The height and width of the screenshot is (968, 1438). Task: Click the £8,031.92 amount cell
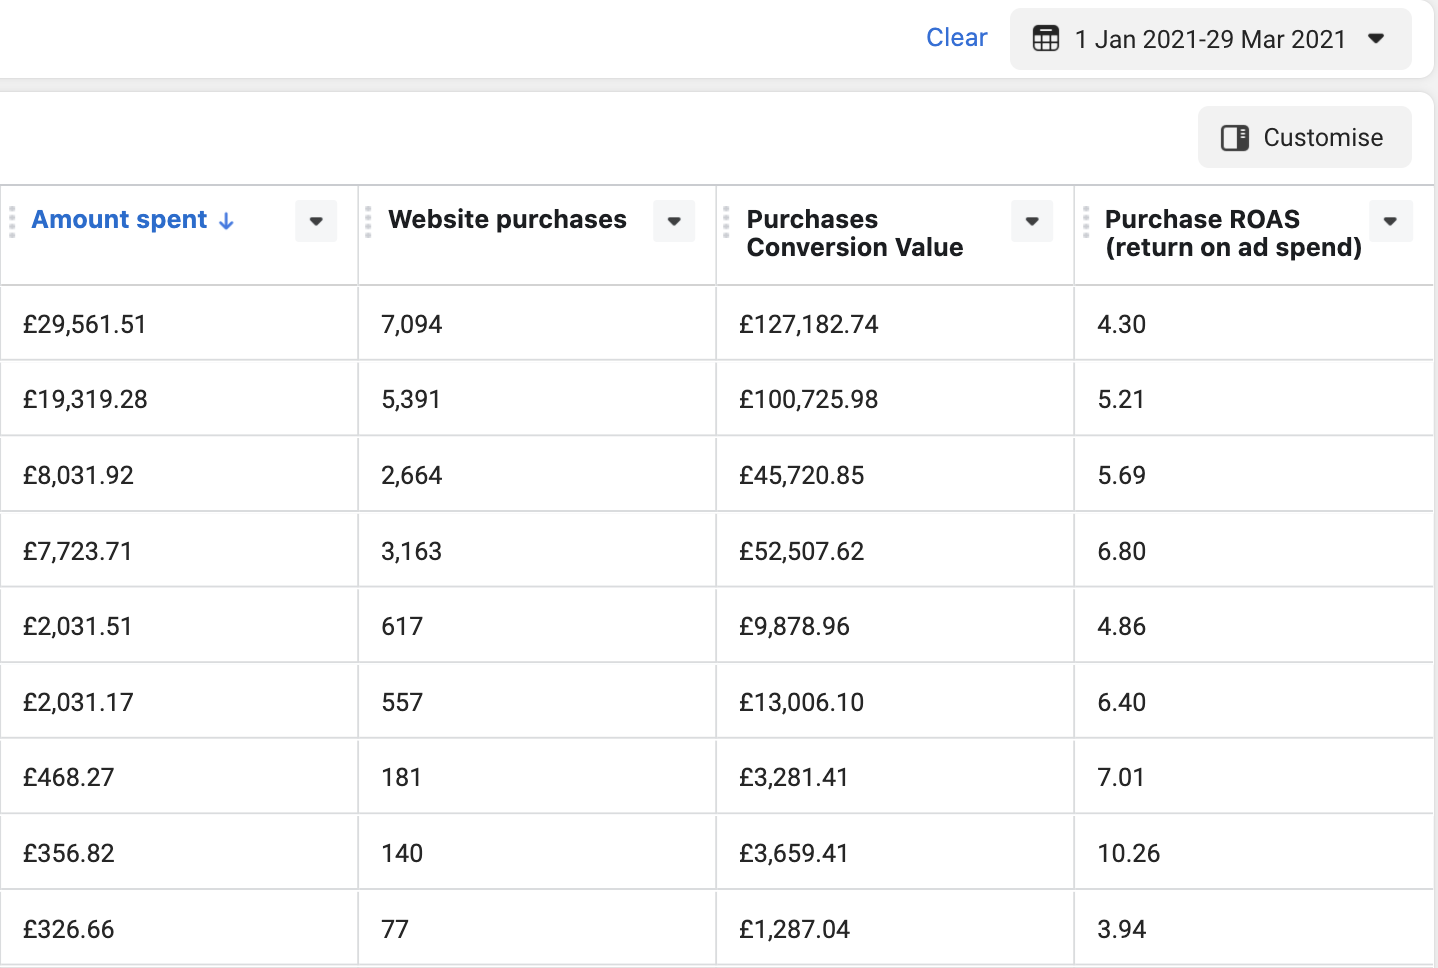[x=179, y=475]
